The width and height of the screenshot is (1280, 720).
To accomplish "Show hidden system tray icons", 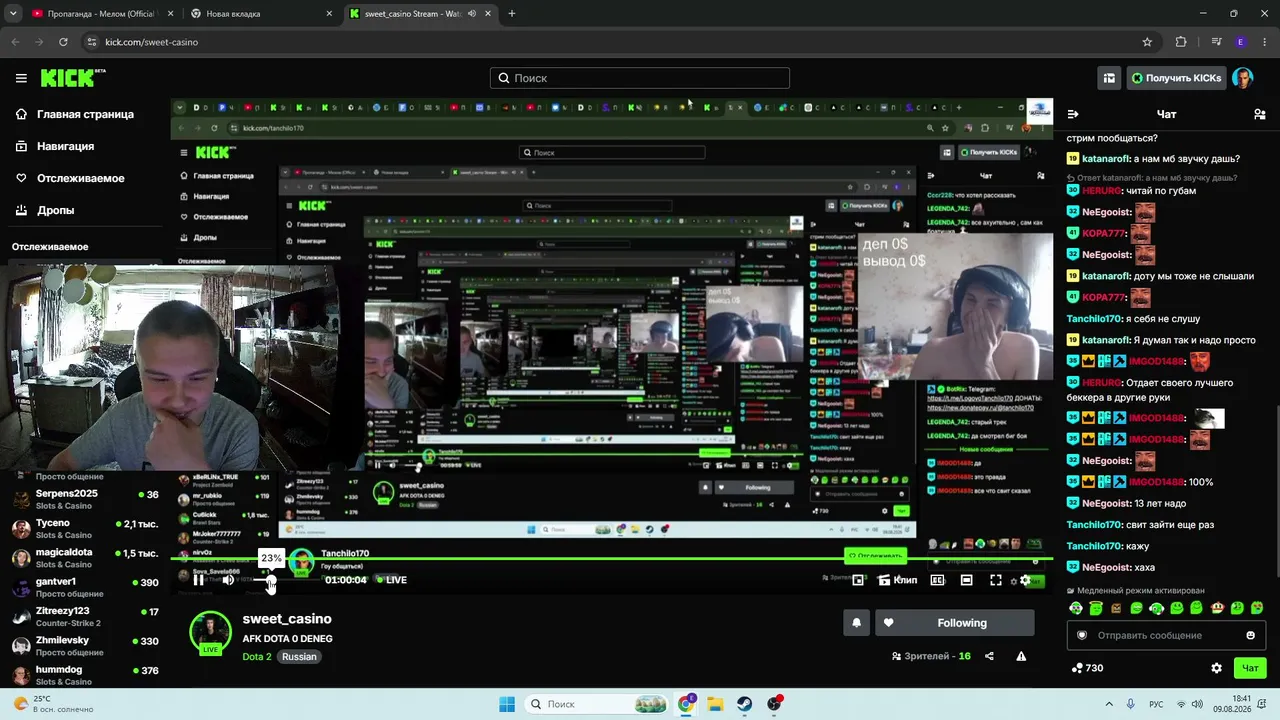I will click(x=1109, y=704).
